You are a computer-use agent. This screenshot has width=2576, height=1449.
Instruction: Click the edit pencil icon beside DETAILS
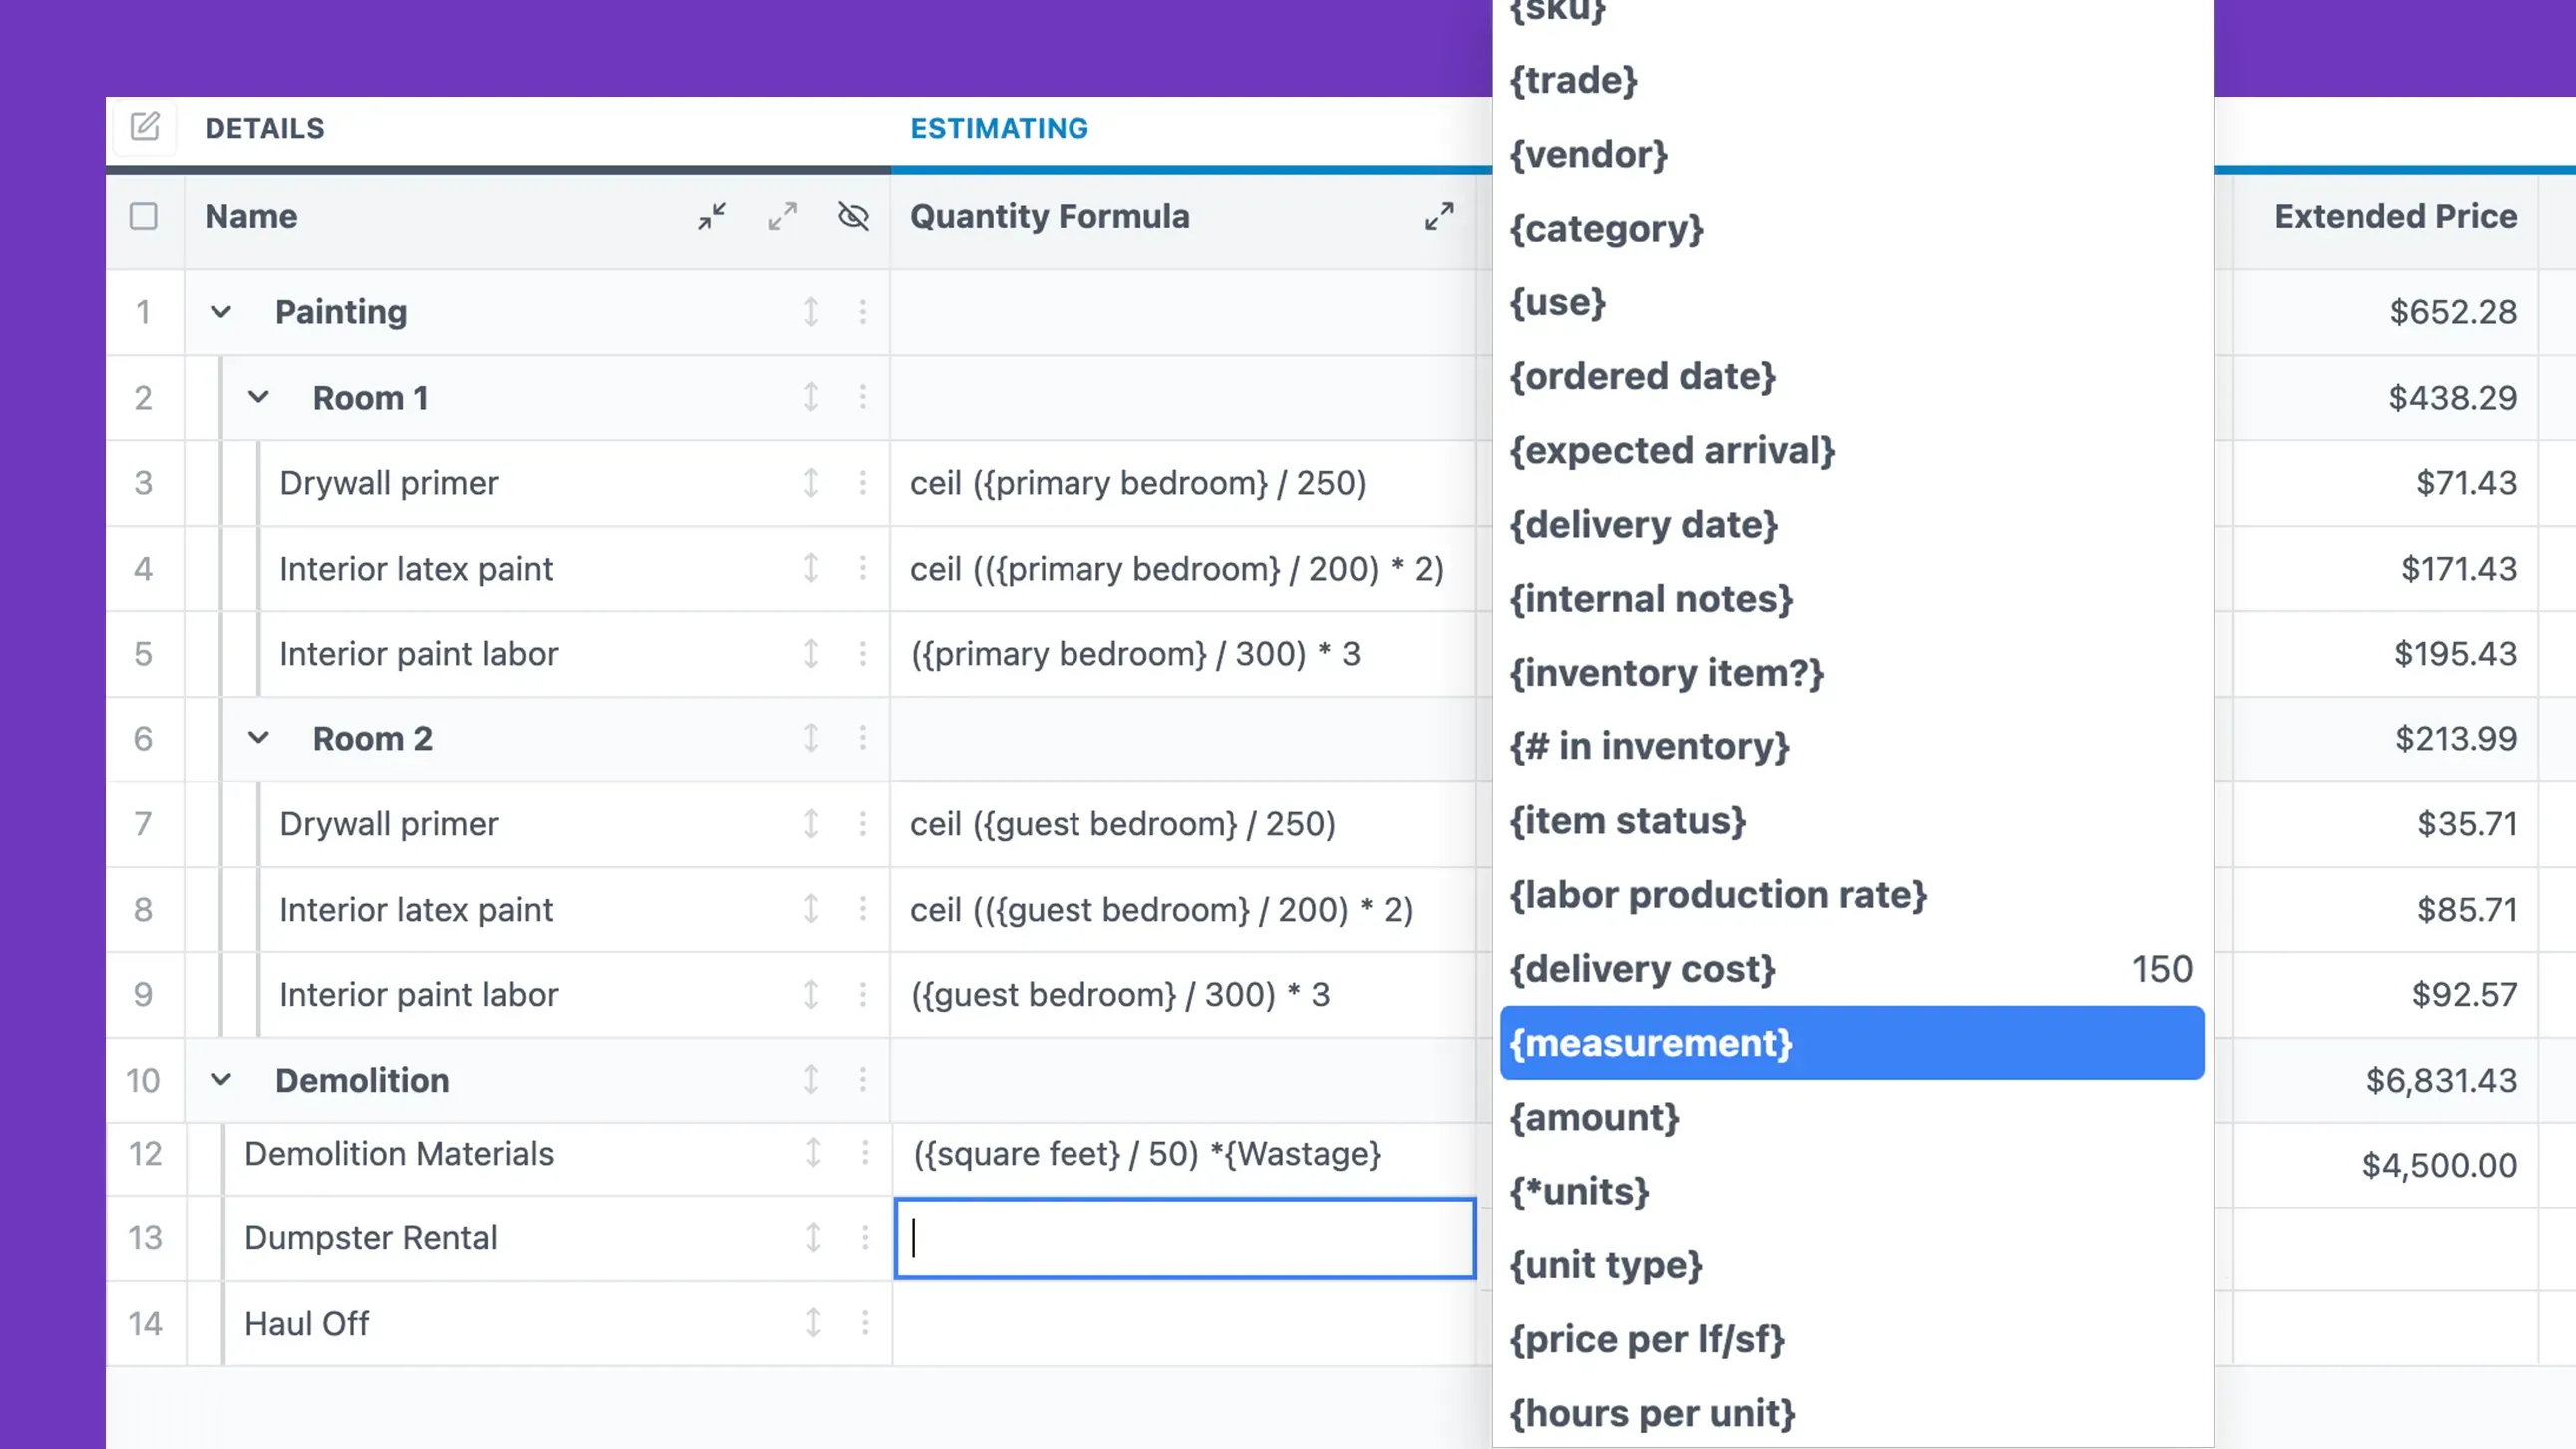144,127
